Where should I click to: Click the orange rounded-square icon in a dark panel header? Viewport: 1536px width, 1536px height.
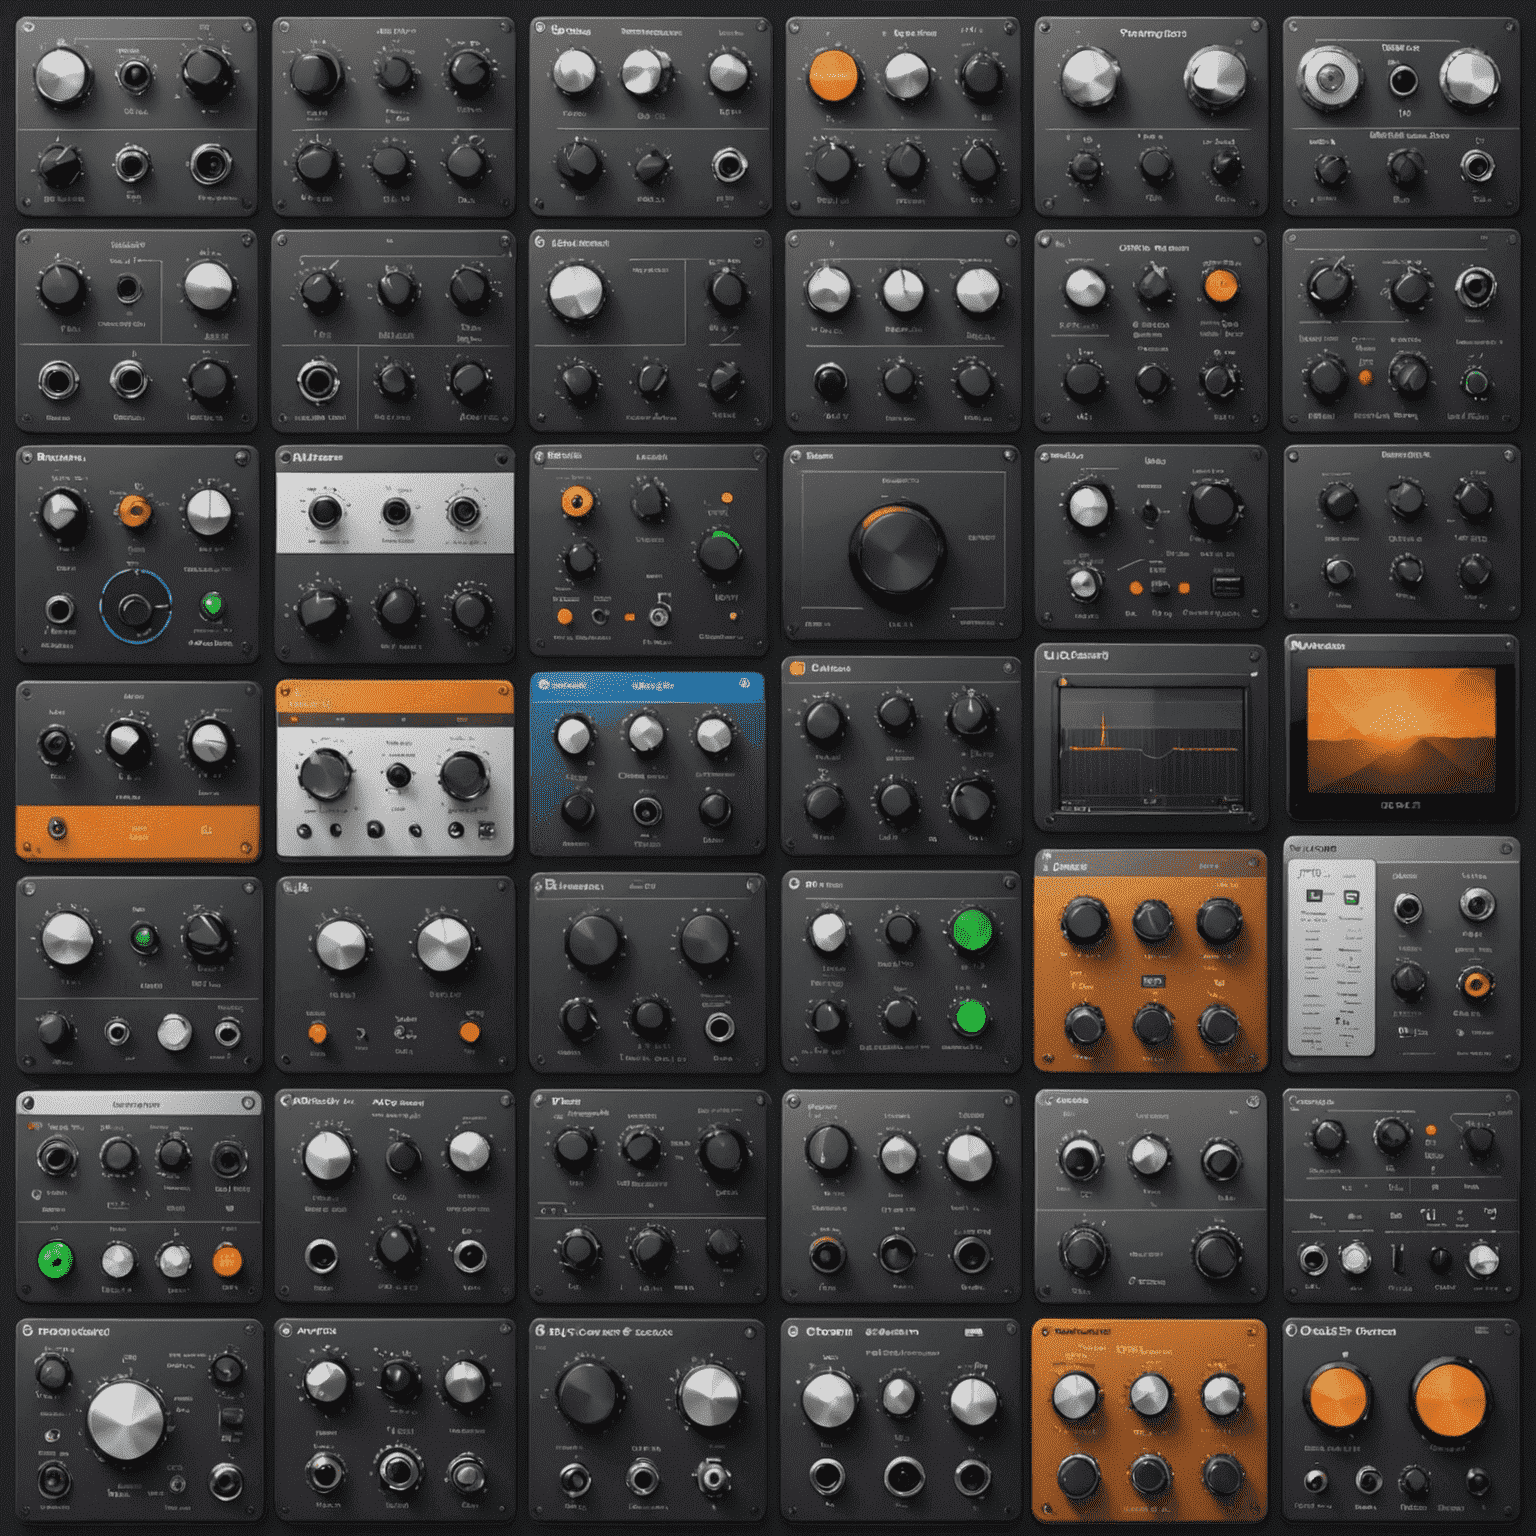tap(797, 668)
